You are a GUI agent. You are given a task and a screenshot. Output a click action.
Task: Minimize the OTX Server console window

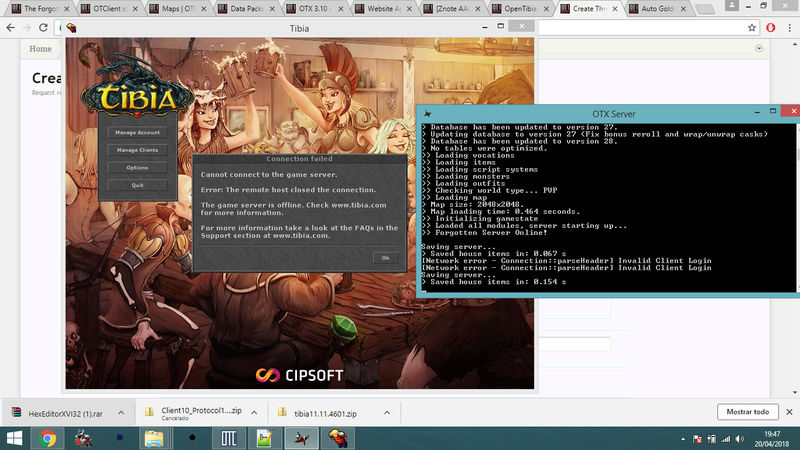point(757,111)
